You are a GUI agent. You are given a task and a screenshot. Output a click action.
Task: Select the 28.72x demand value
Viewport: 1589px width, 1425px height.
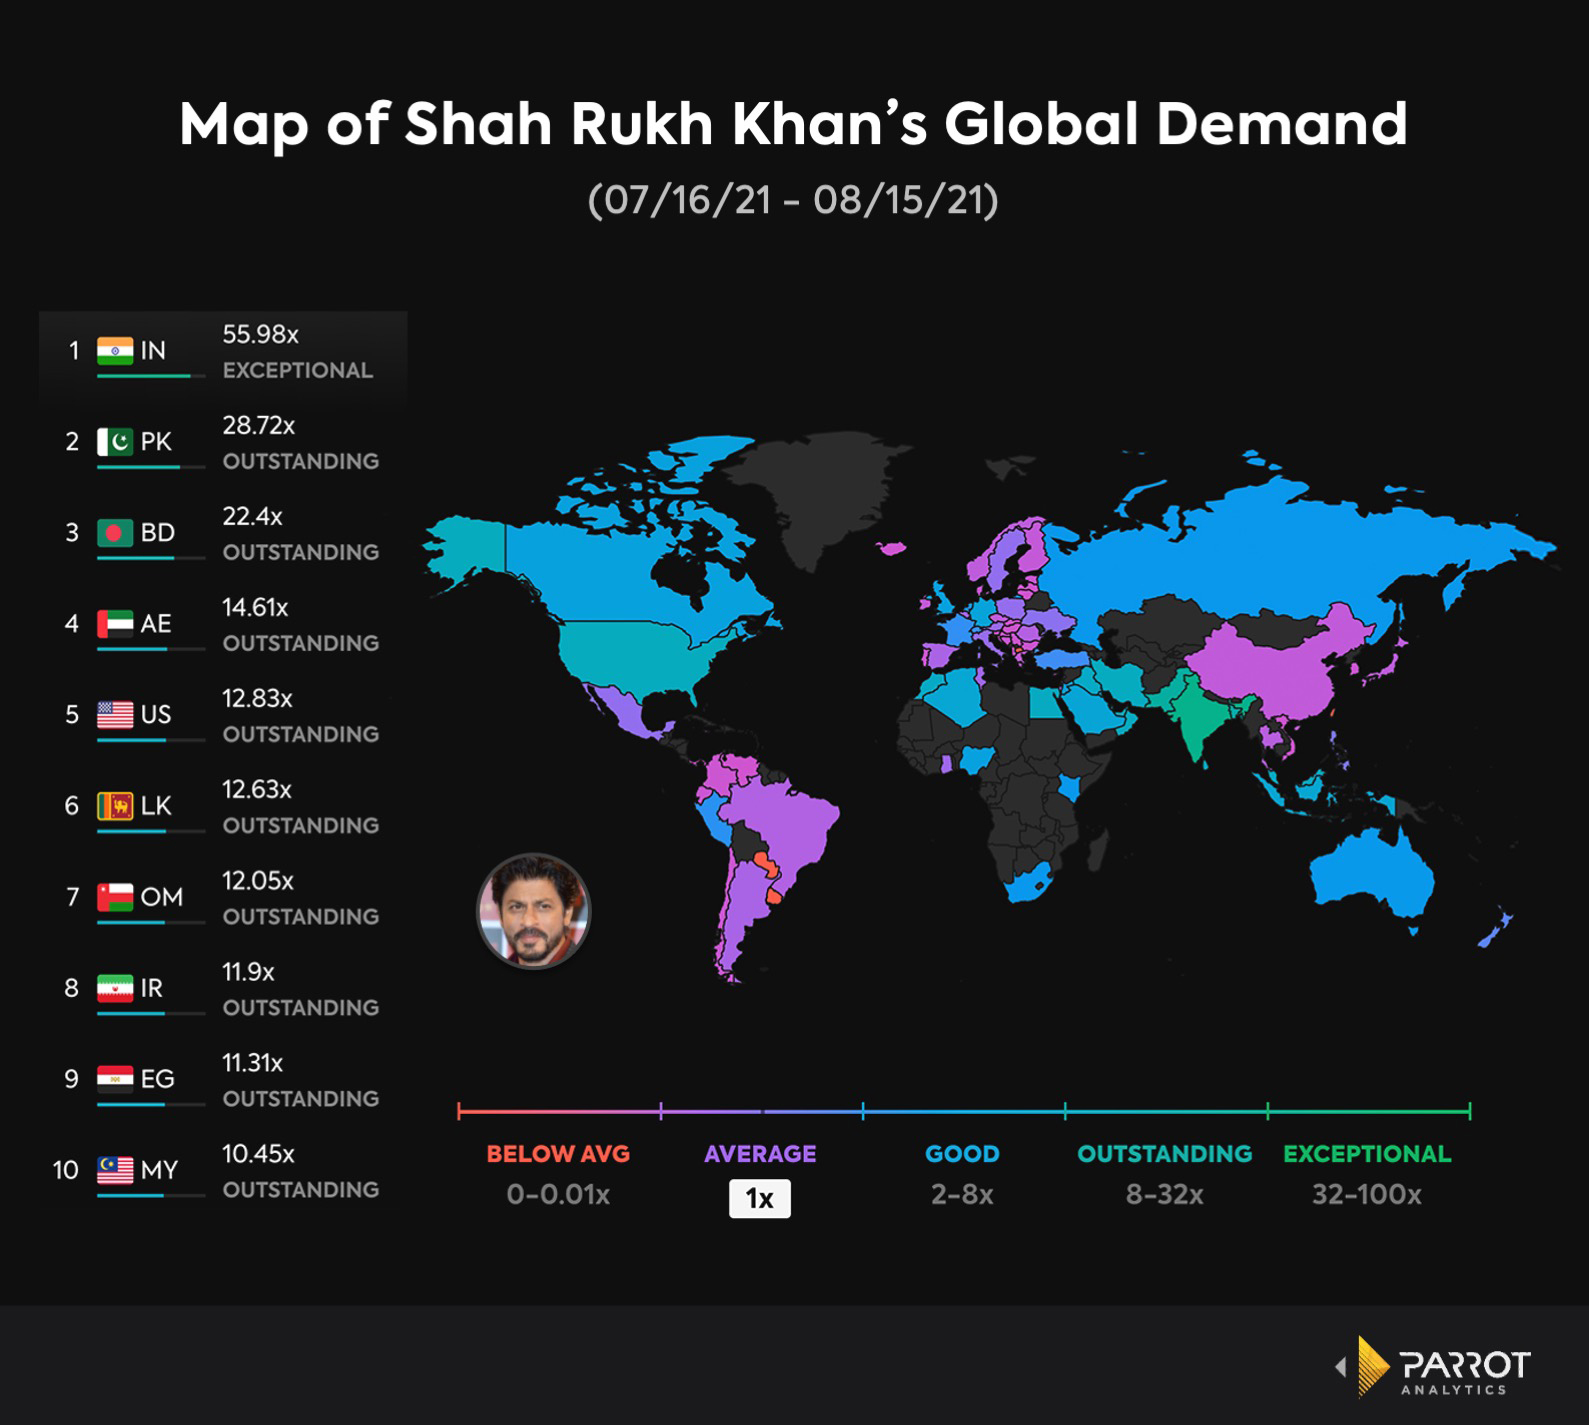pos(258,425)
